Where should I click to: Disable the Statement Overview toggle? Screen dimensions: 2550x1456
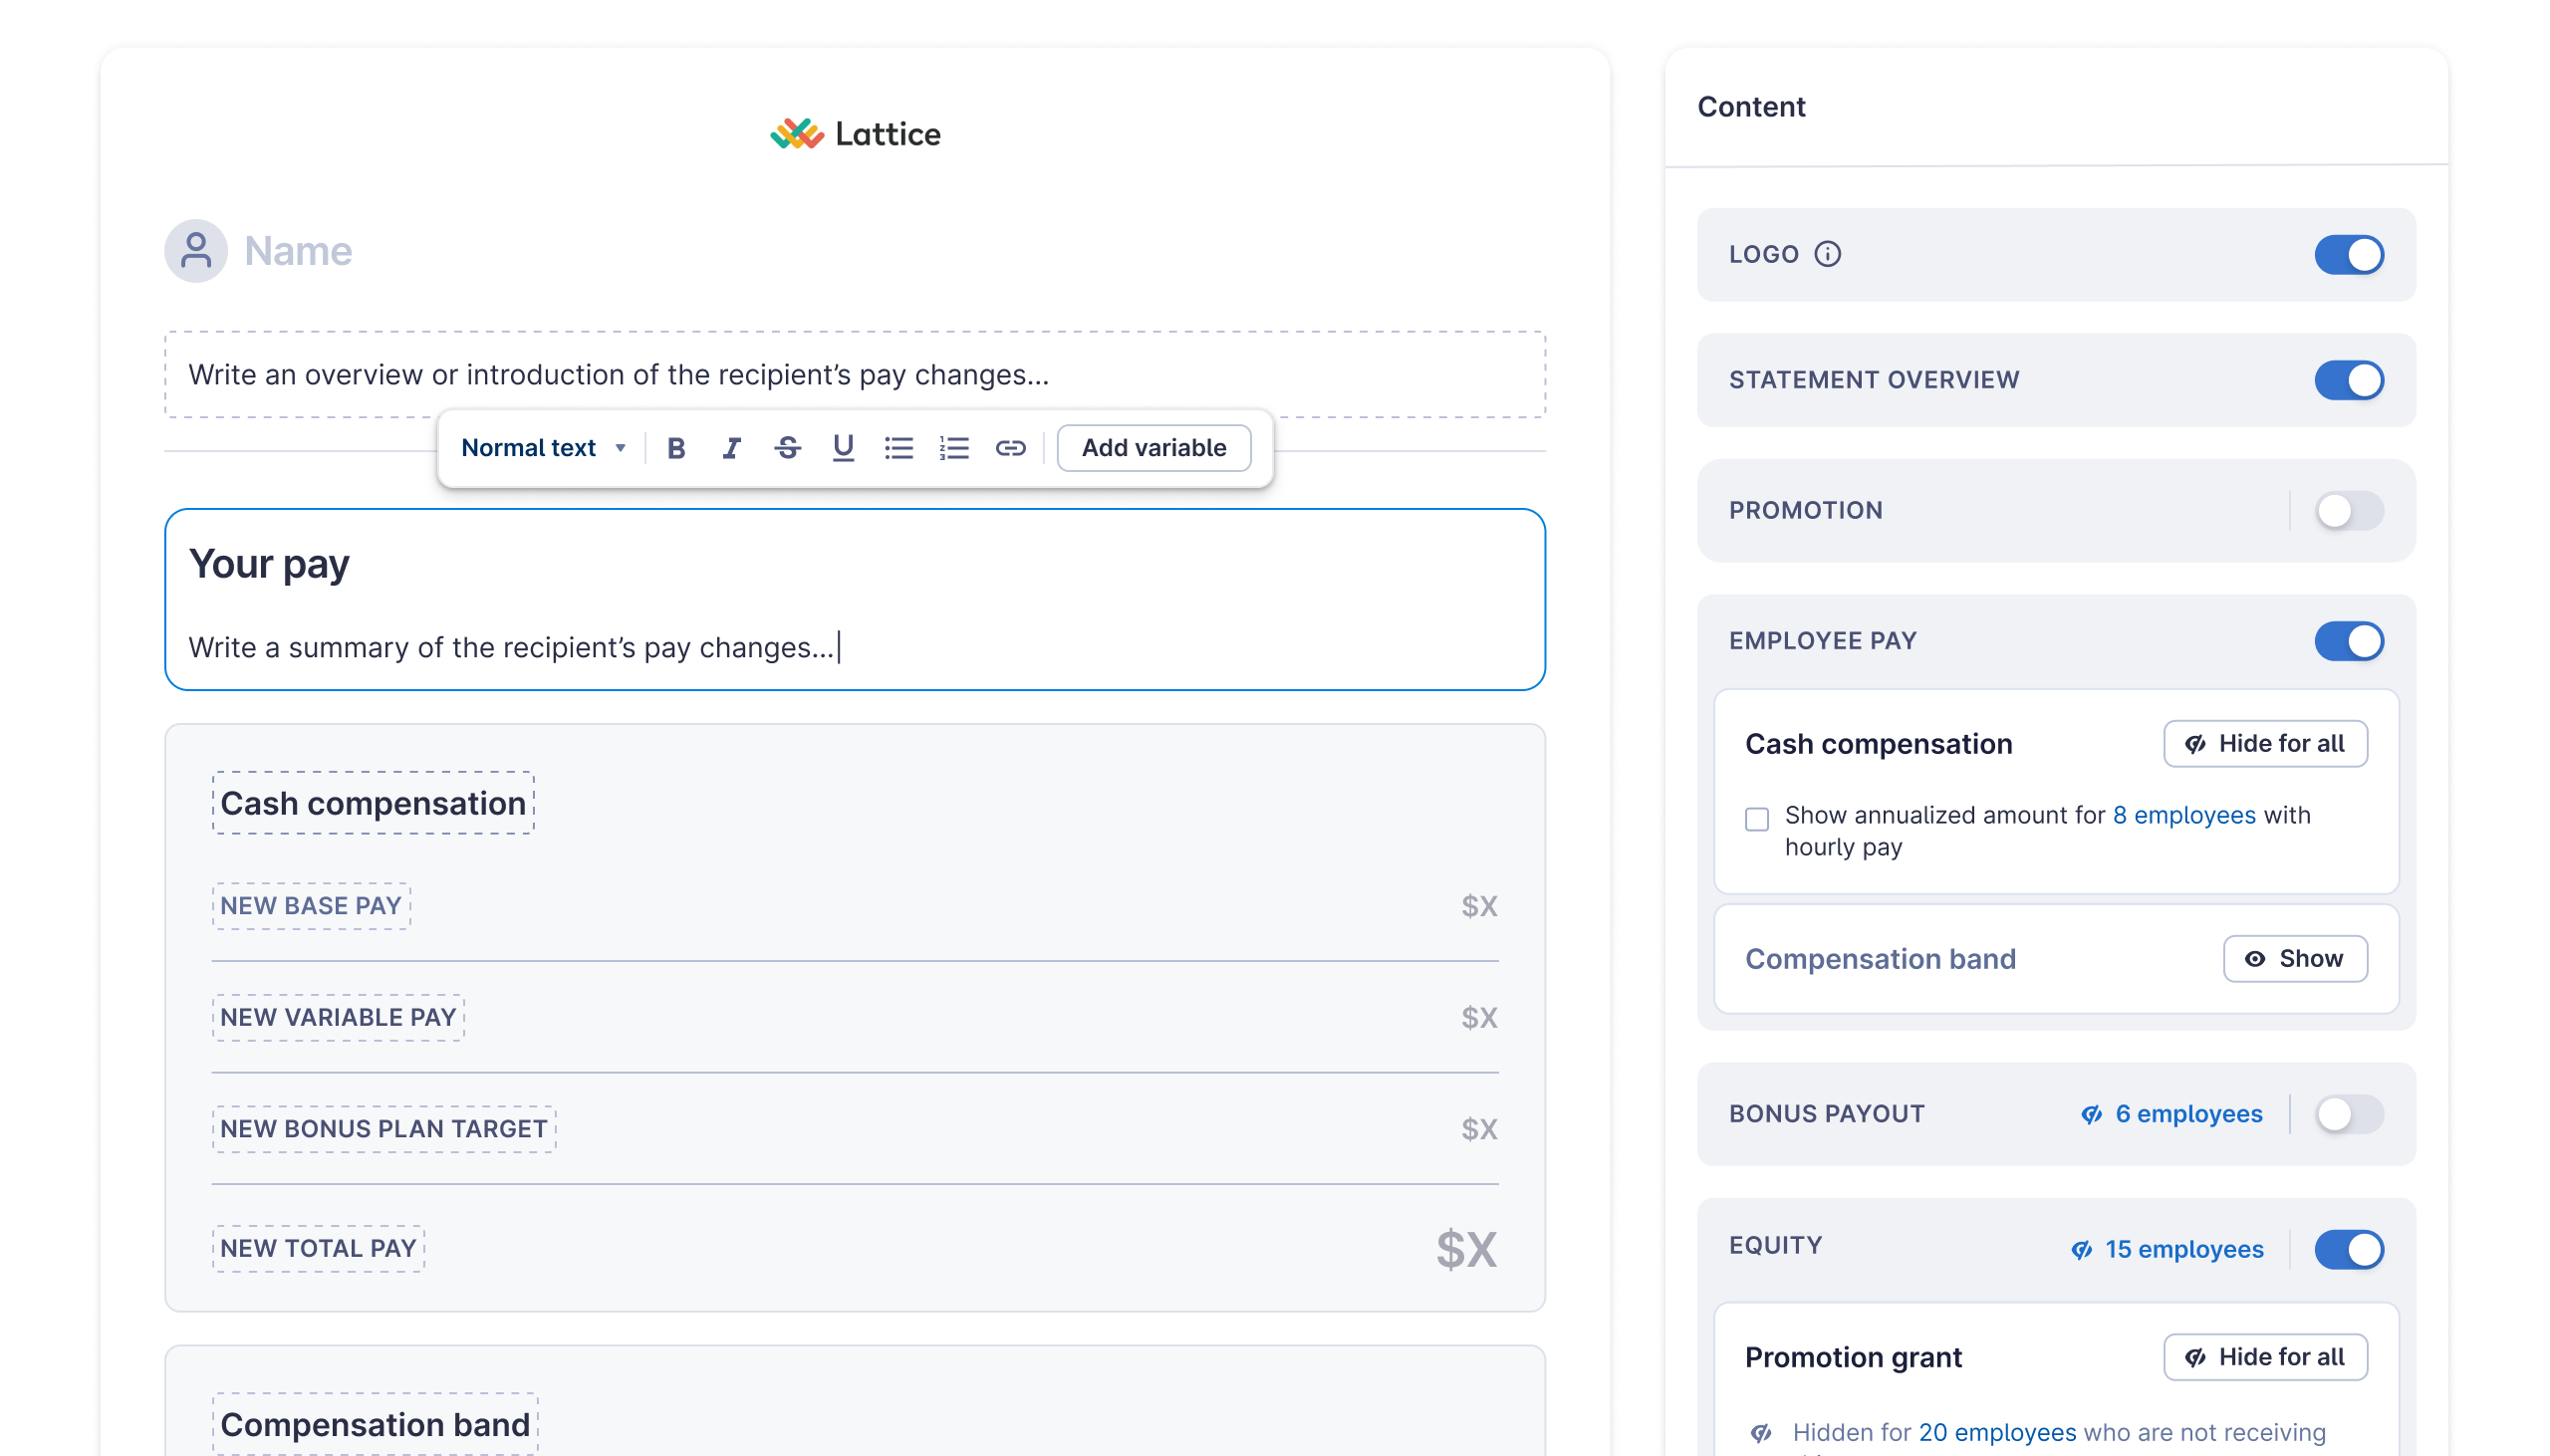click(x=2349, y=380)
